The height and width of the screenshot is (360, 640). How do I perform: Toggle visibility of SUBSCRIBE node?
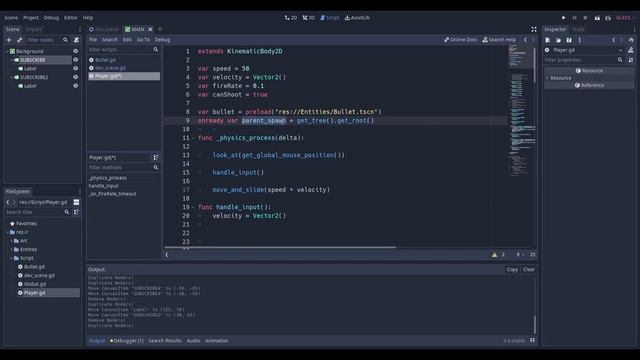pyautogui.click(x=76, y=60)
